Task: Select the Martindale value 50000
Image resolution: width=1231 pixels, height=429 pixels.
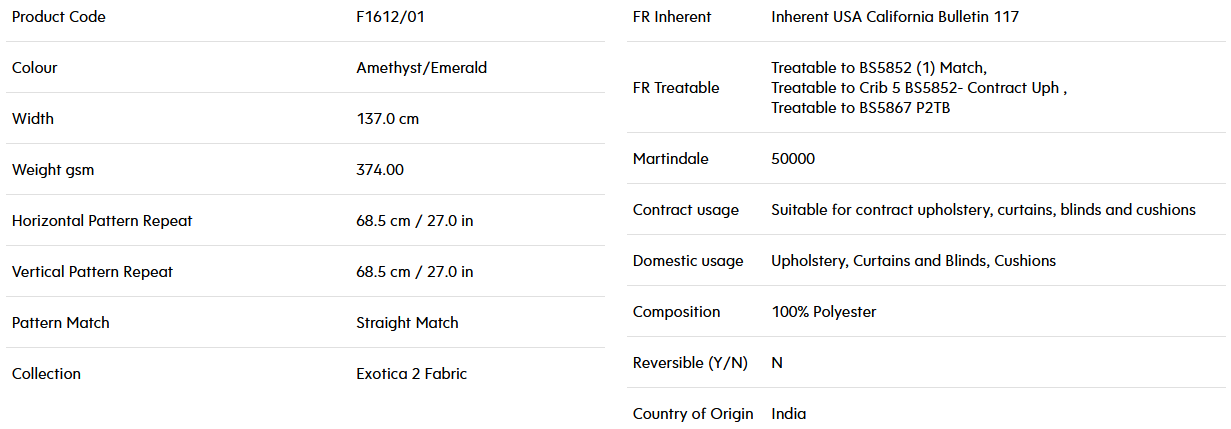Action: tap(793, 159)
